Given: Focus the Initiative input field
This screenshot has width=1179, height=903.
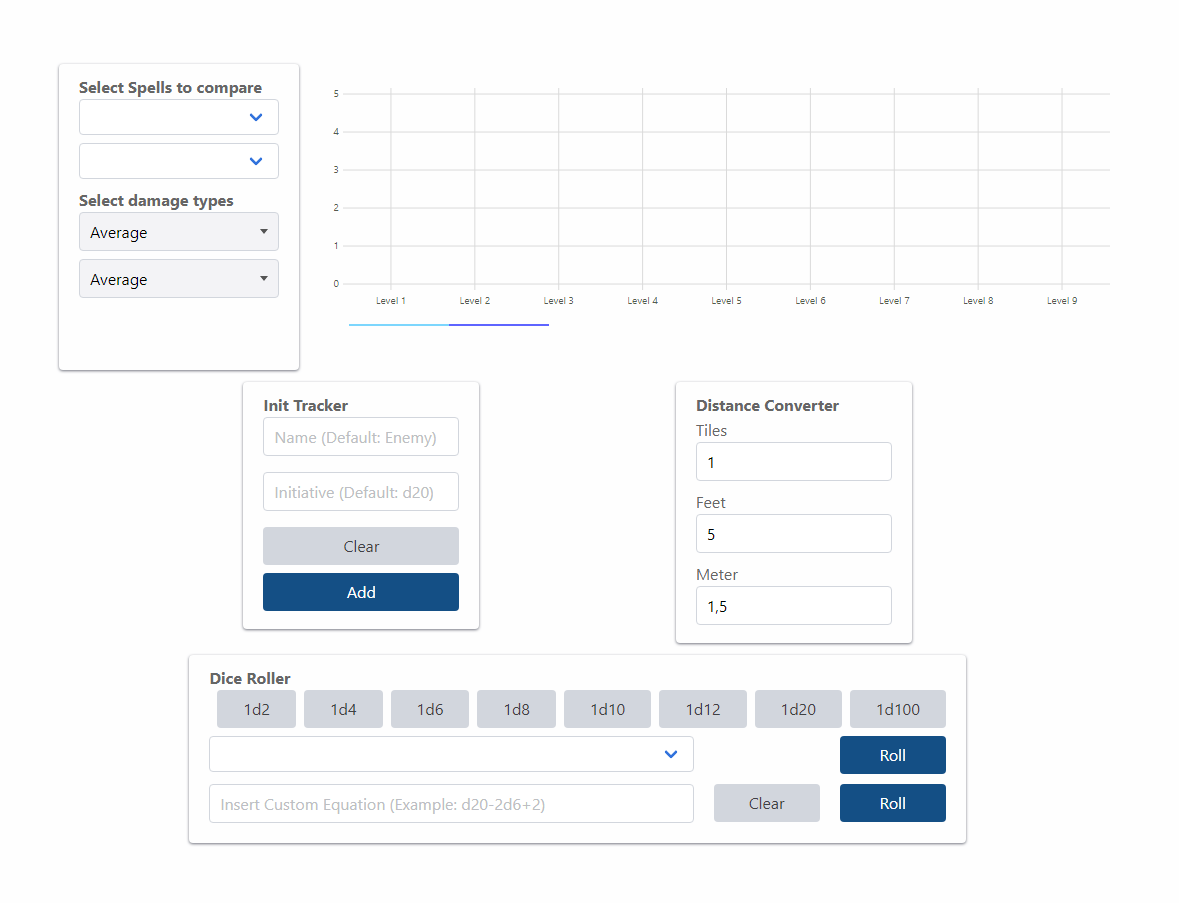Looking at the screenshot, I should [360, 492].
